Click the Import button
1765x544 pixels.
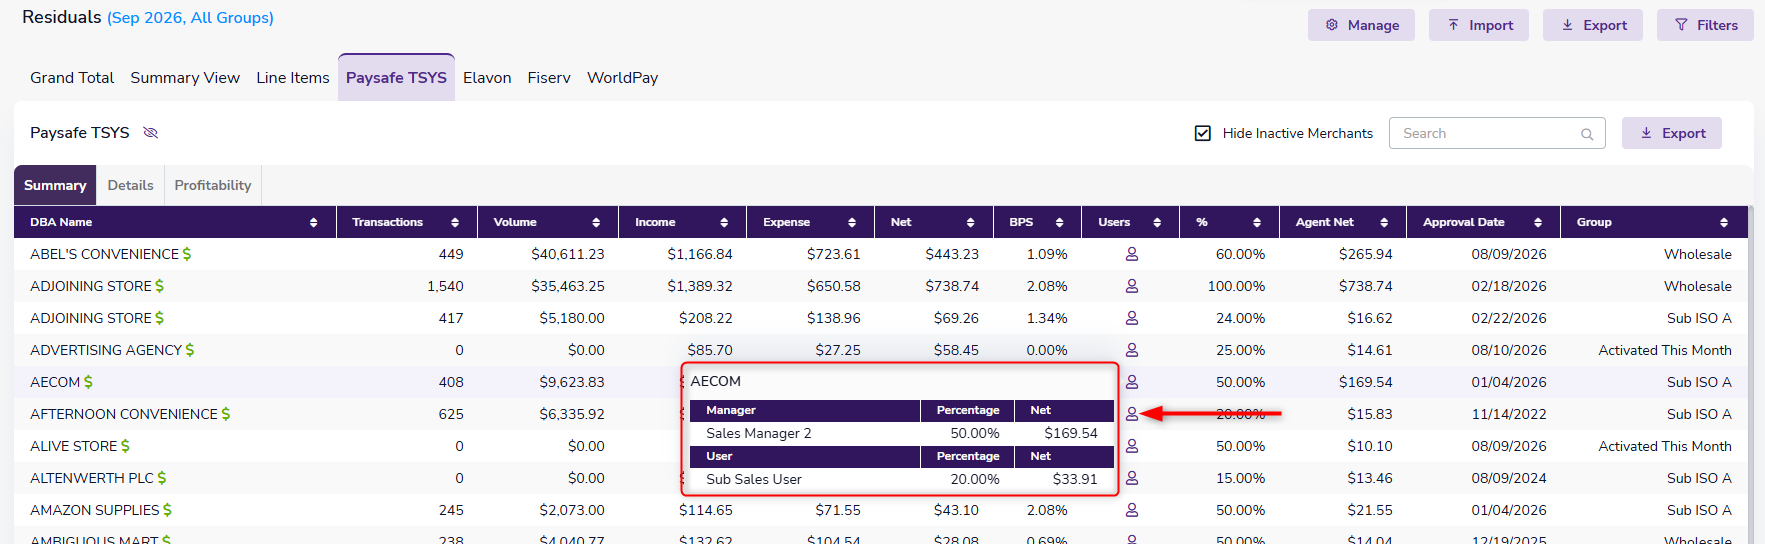pyautogui.click(x=1479, y=25)
